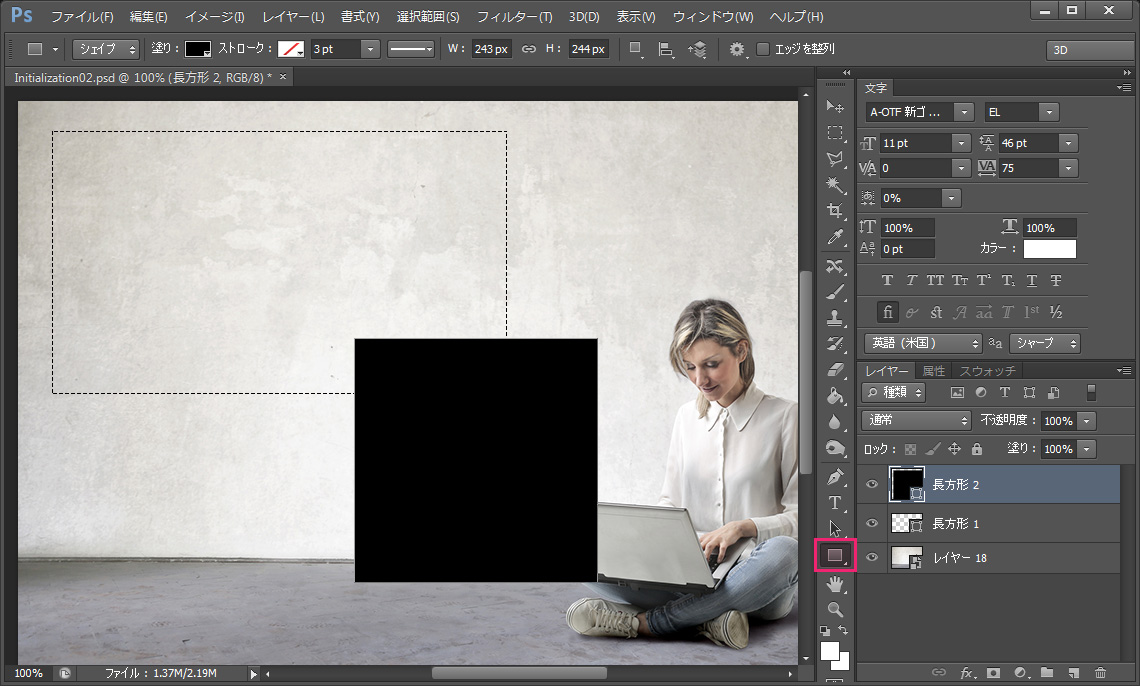Enable the エッジを整列 checkbox

[763, 48]
